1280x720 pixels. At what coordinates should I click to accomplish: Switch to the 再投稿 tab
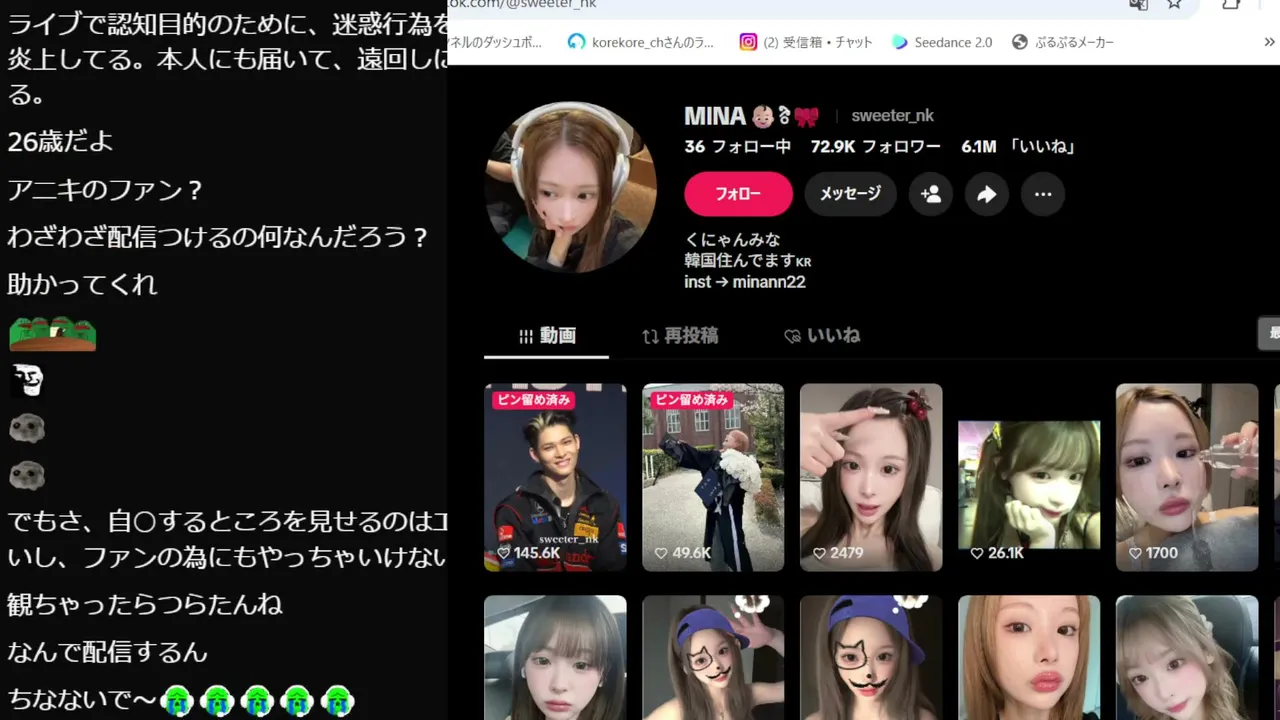680,336
